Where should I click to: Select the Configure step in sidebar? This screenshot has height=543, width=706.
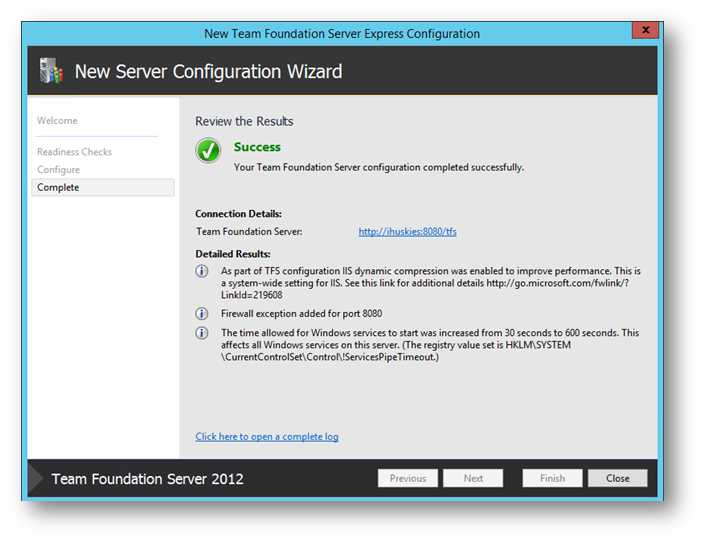click(59, 170)
